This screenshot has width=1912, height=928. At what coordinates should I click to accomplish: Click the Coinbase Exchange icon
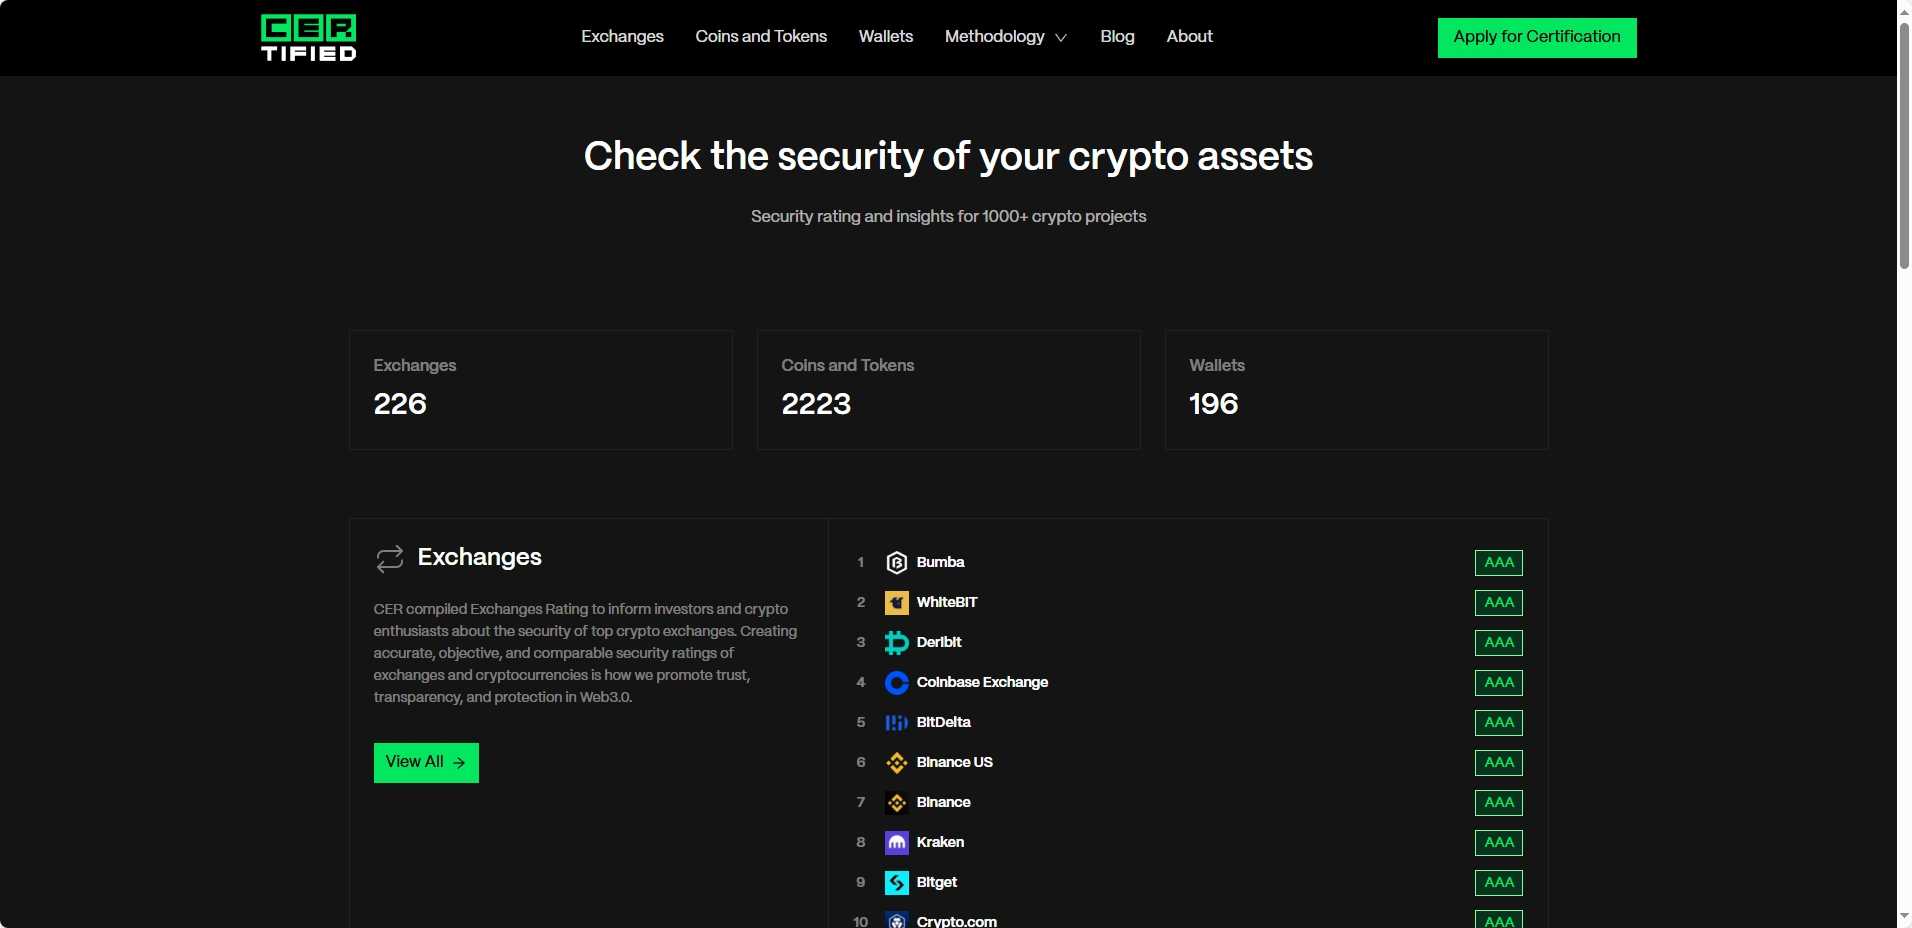pyautogui.click(x=896, y=683)
